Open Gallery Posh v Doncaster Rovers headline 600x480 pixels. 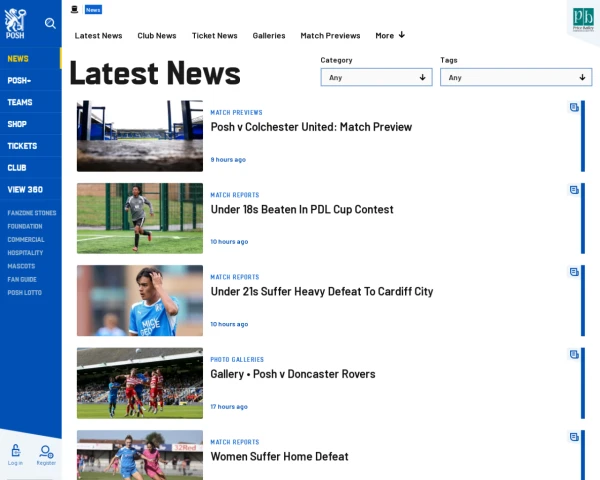pos(293,374)
